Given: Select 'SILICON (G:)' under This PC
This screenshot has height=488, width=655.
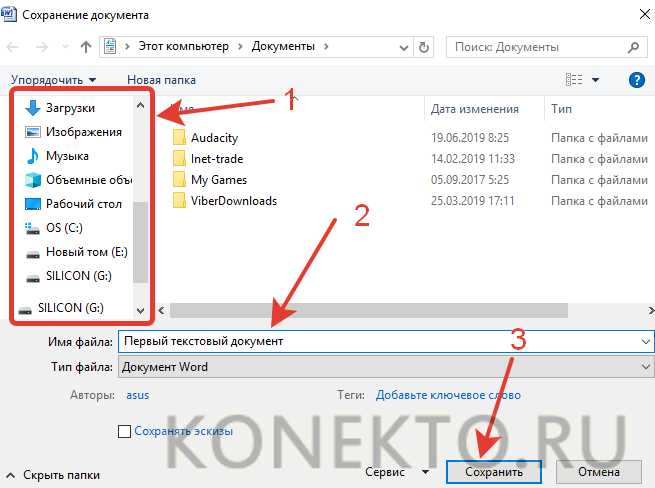Looking at the screenshot, I should coord(78,276).
